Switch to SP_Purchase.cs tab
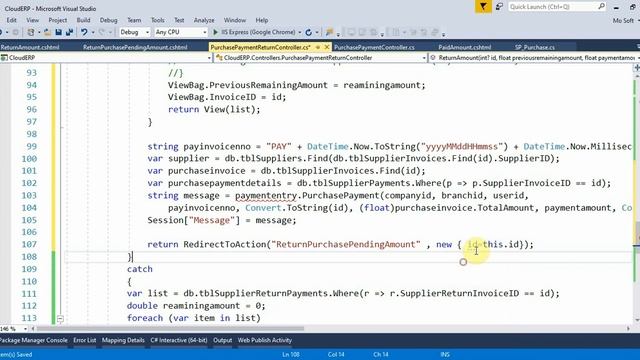The image size is (640, 360). [x=535, y=47]
